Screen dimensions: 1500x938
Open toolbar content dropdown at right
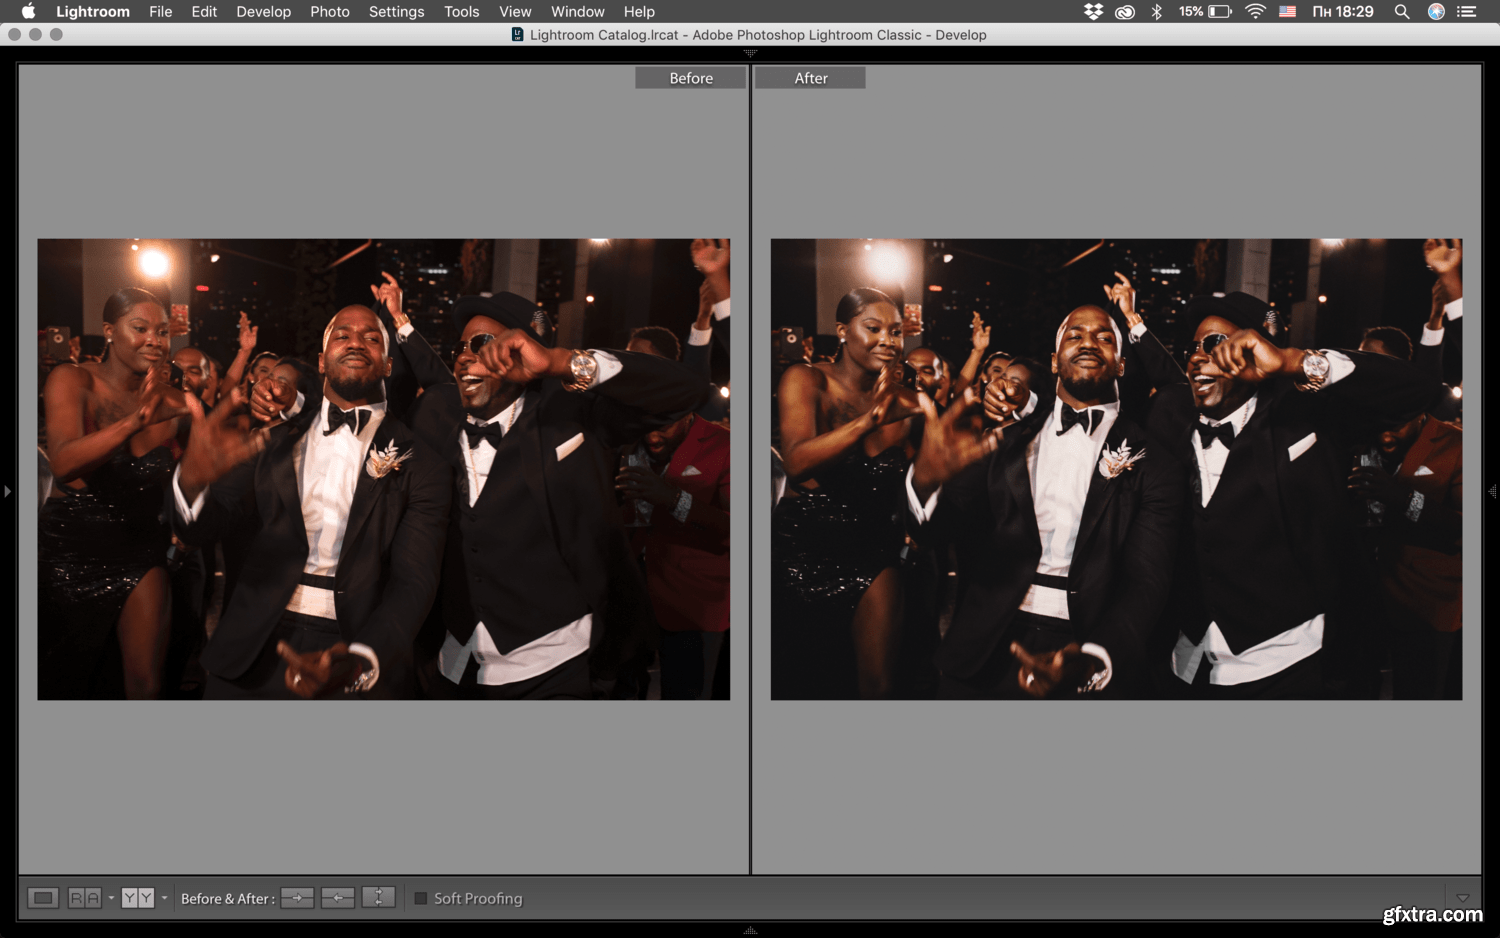coord(1463,898)
